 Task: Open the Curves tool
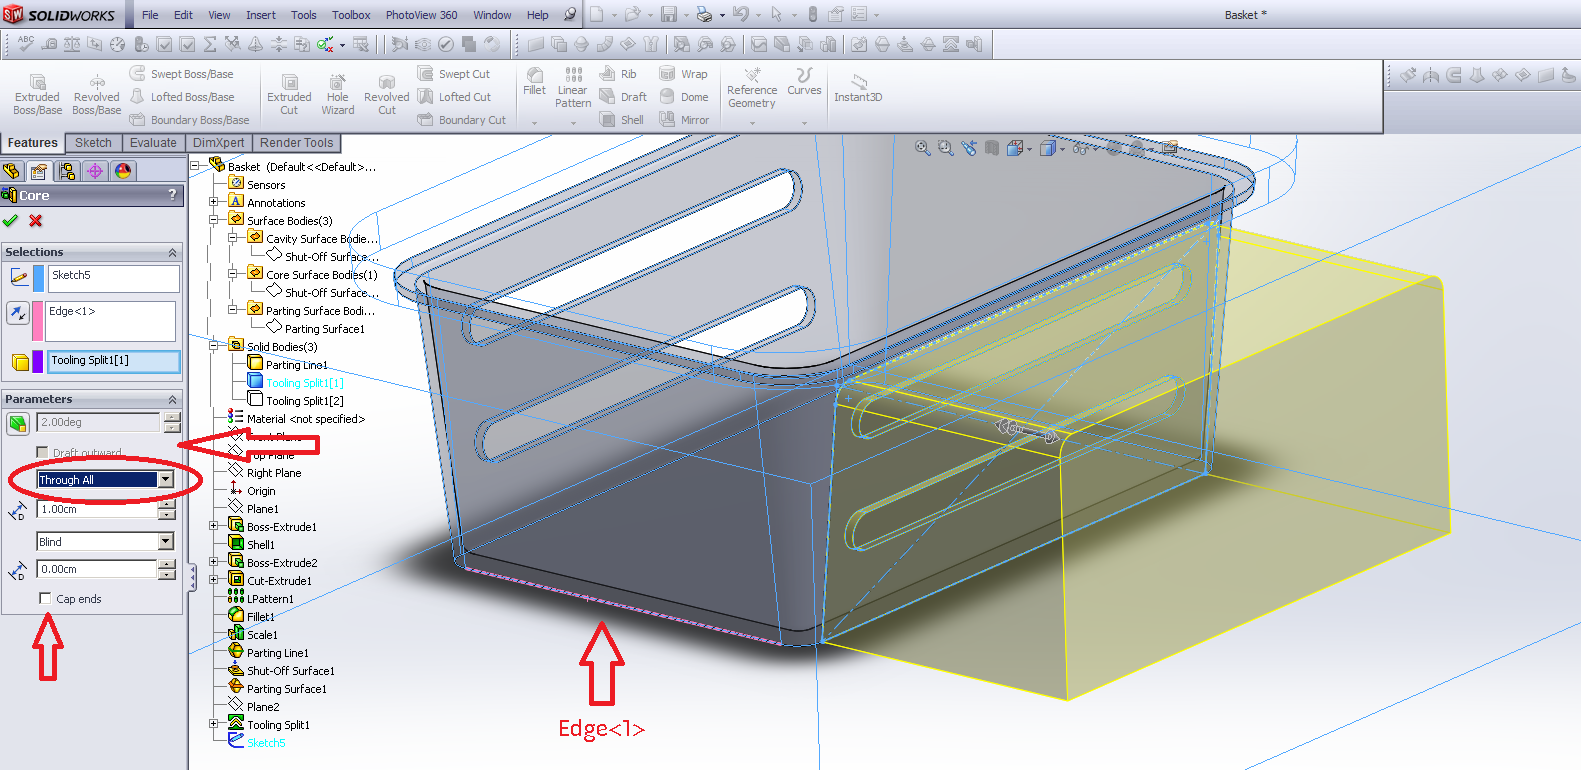[x=804, y=82]
